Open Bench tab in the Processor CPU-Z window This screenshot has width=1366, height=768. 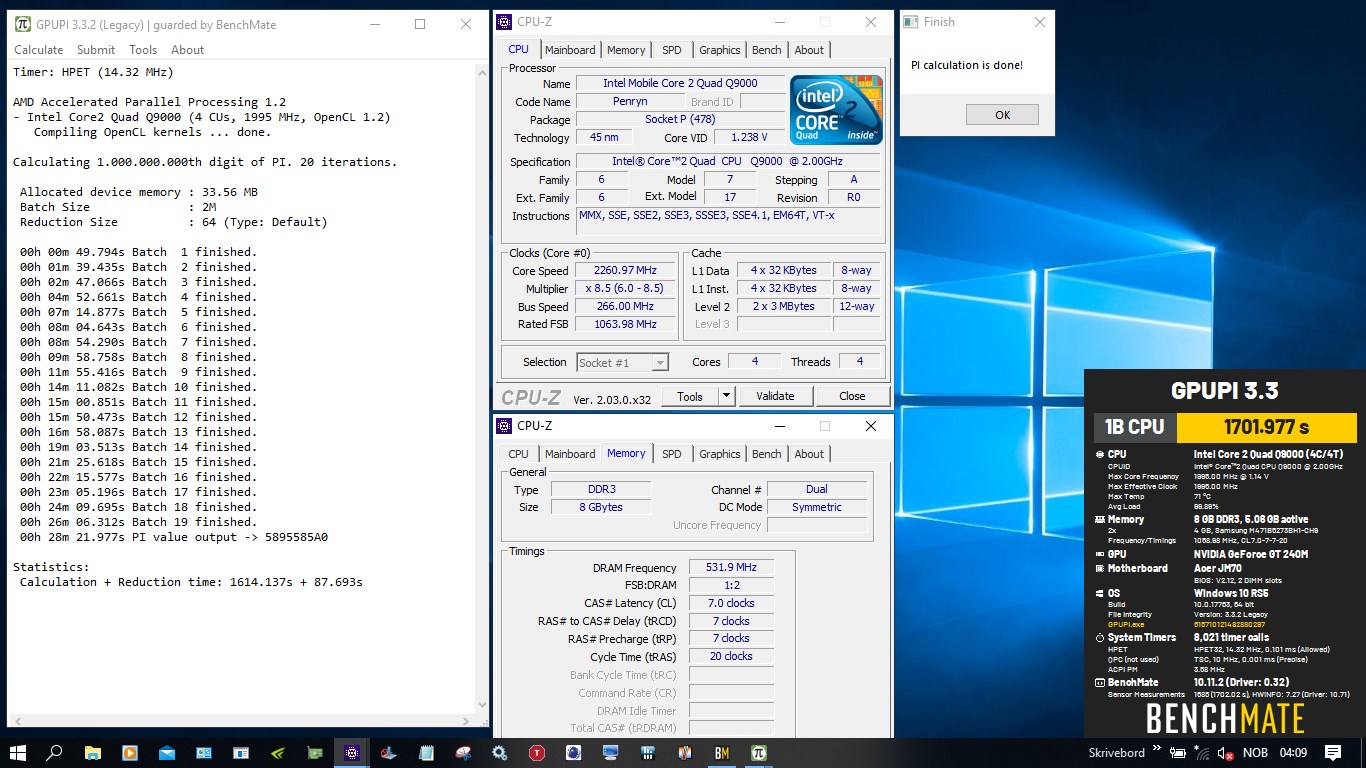[767, 50]
